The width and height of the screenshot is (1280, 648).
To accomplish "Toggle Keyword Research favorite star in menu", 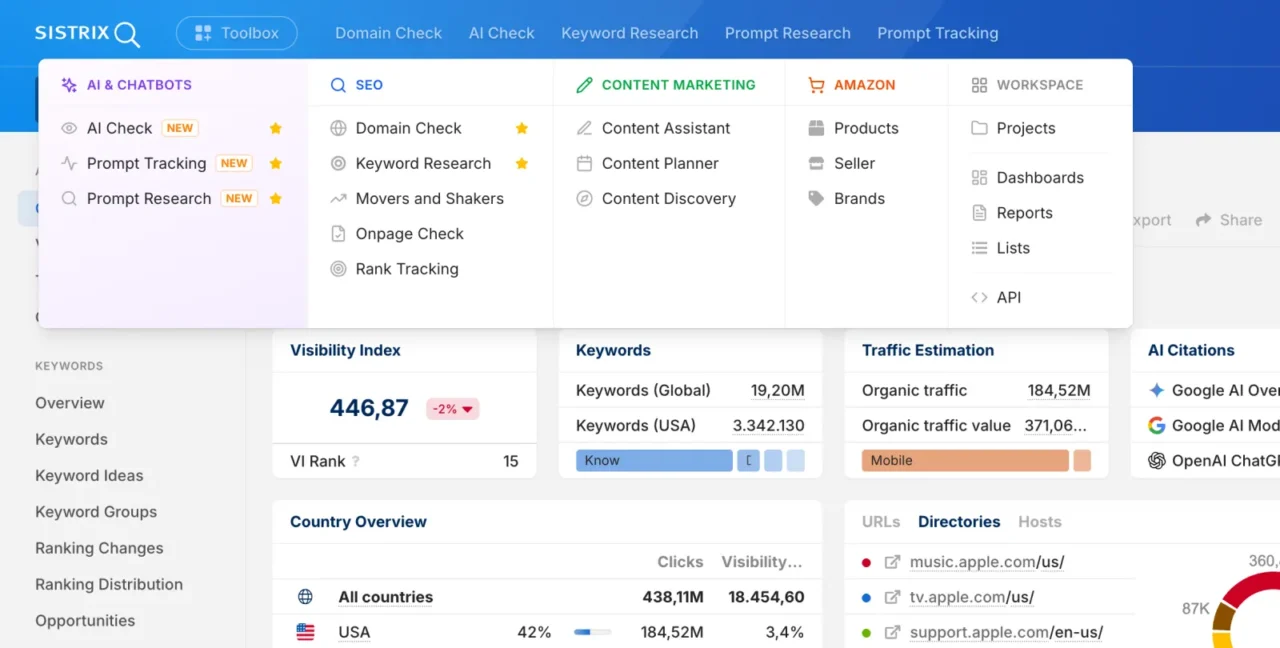I will [522, 163].
